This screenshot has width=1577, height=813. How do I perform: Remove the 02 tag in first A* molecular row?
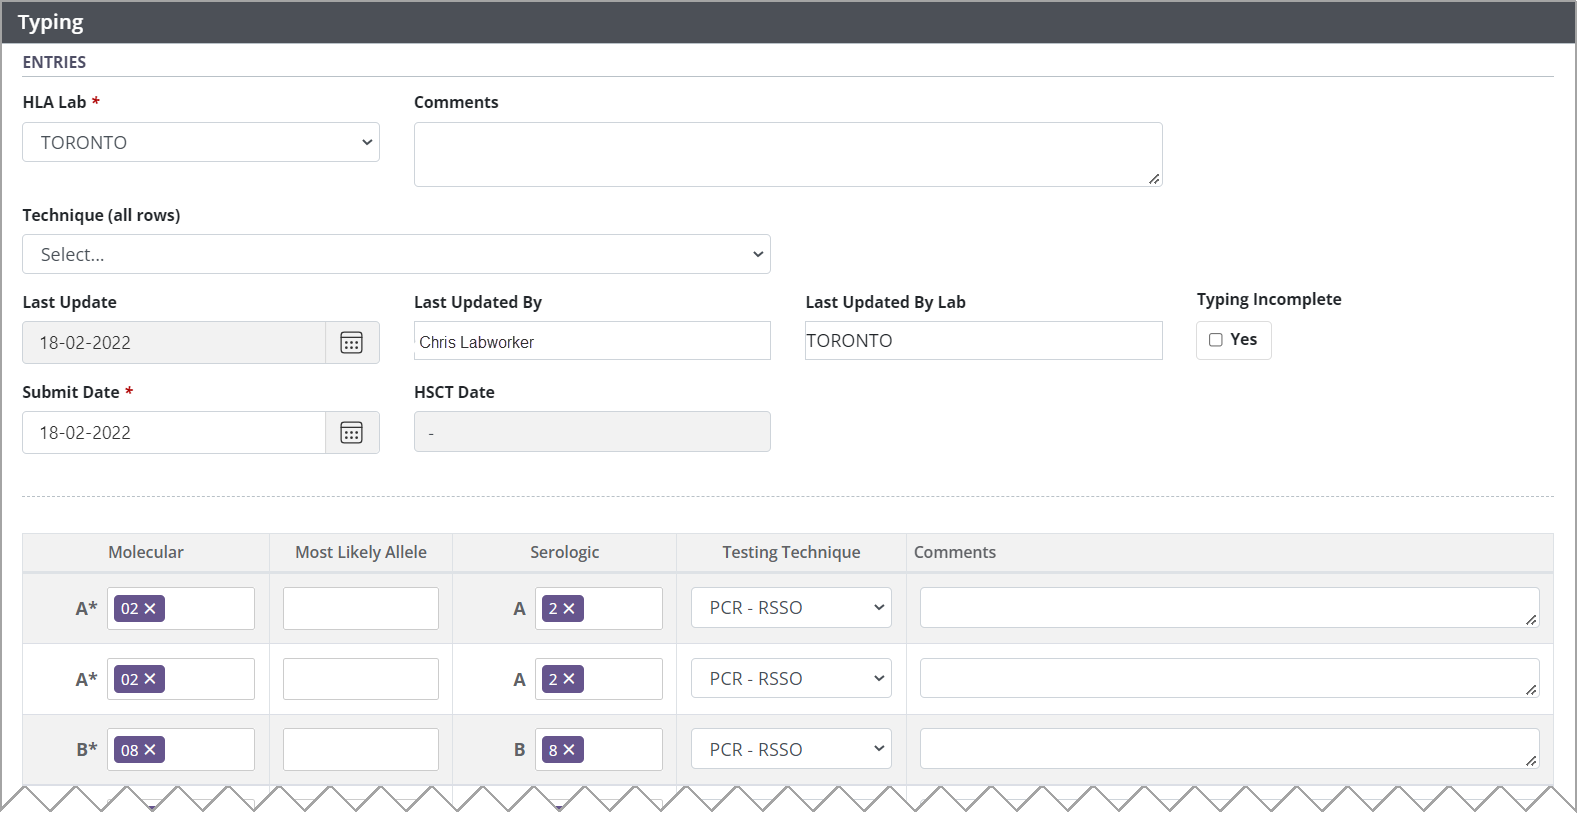point(150,608)
